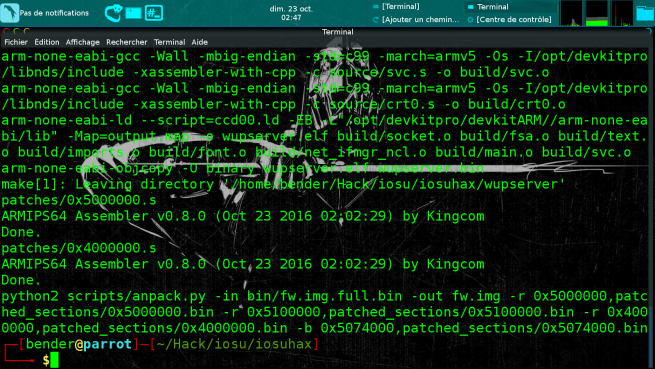Open the Affichage menu
This screenshot has height=369, width=655.
pyautogui.click(x=83, y=42)
